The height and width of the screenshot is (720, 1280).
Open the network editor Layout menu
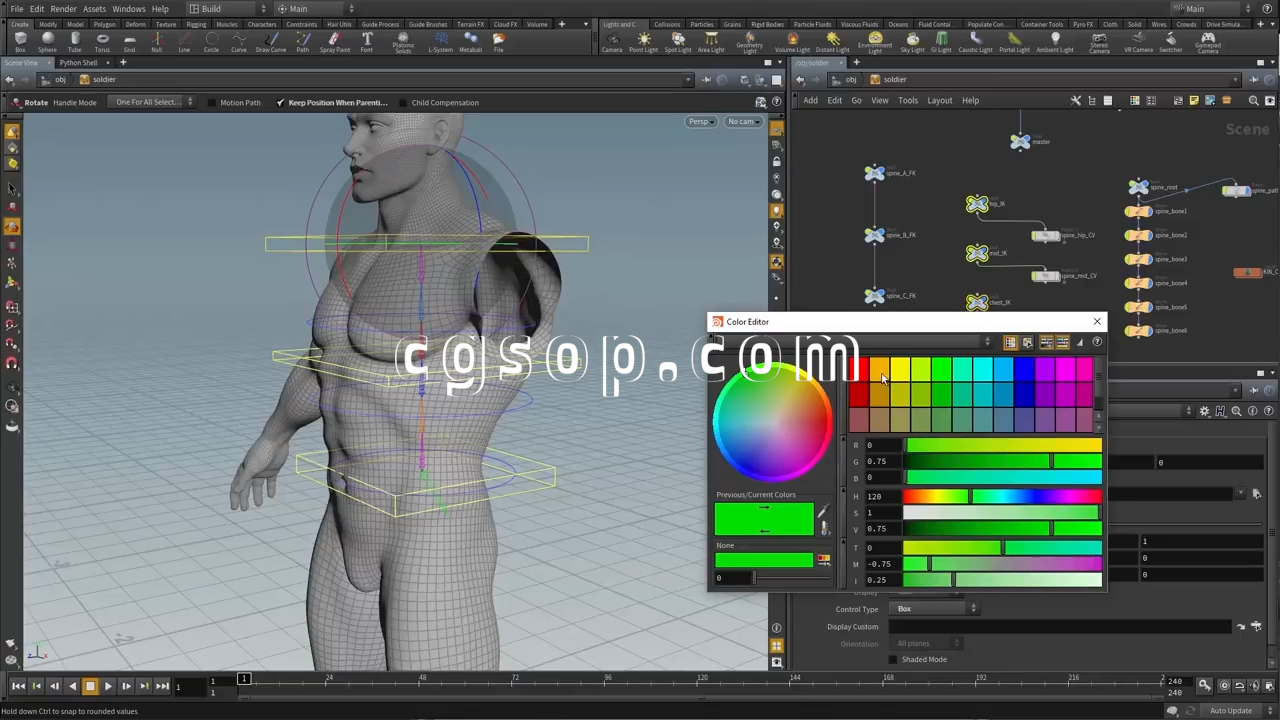click(939, 100)
